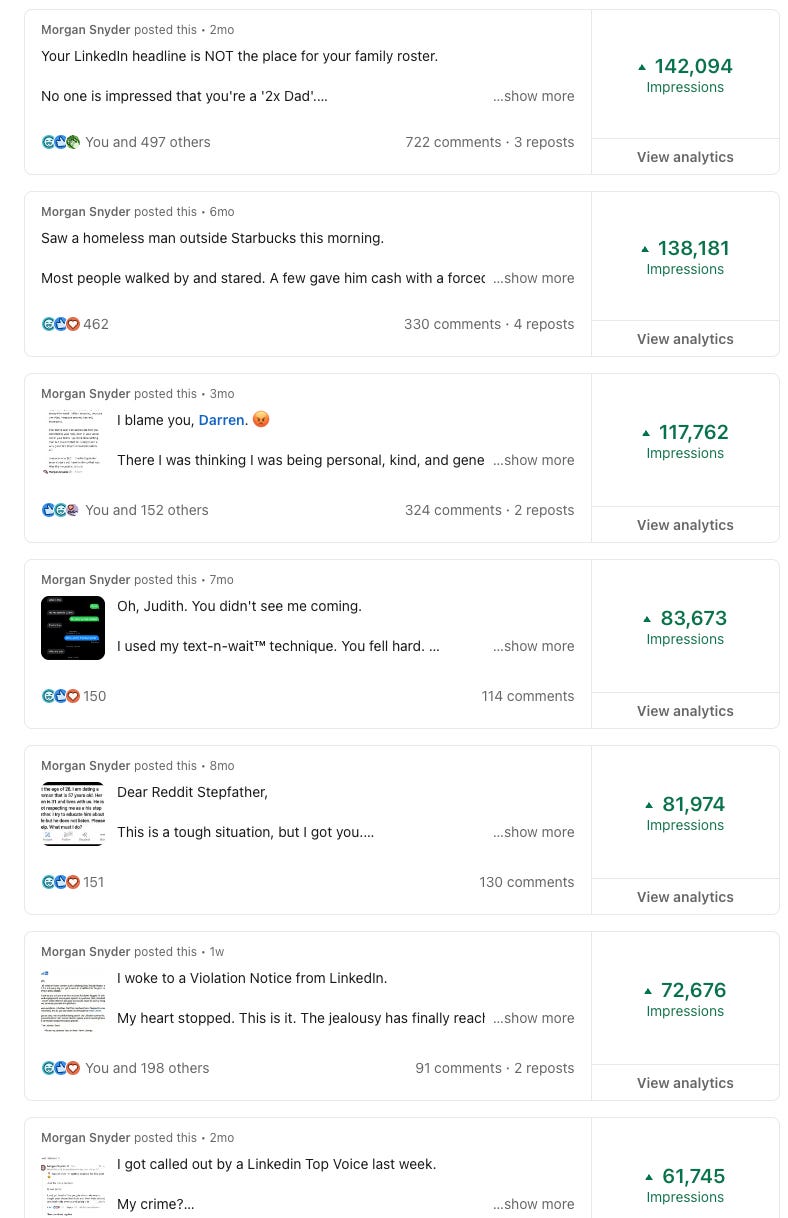The height and width of the screenshot is (1218, 788).
Task: Expand show more on the Starbucks post
Action: (x=533, y=278)
